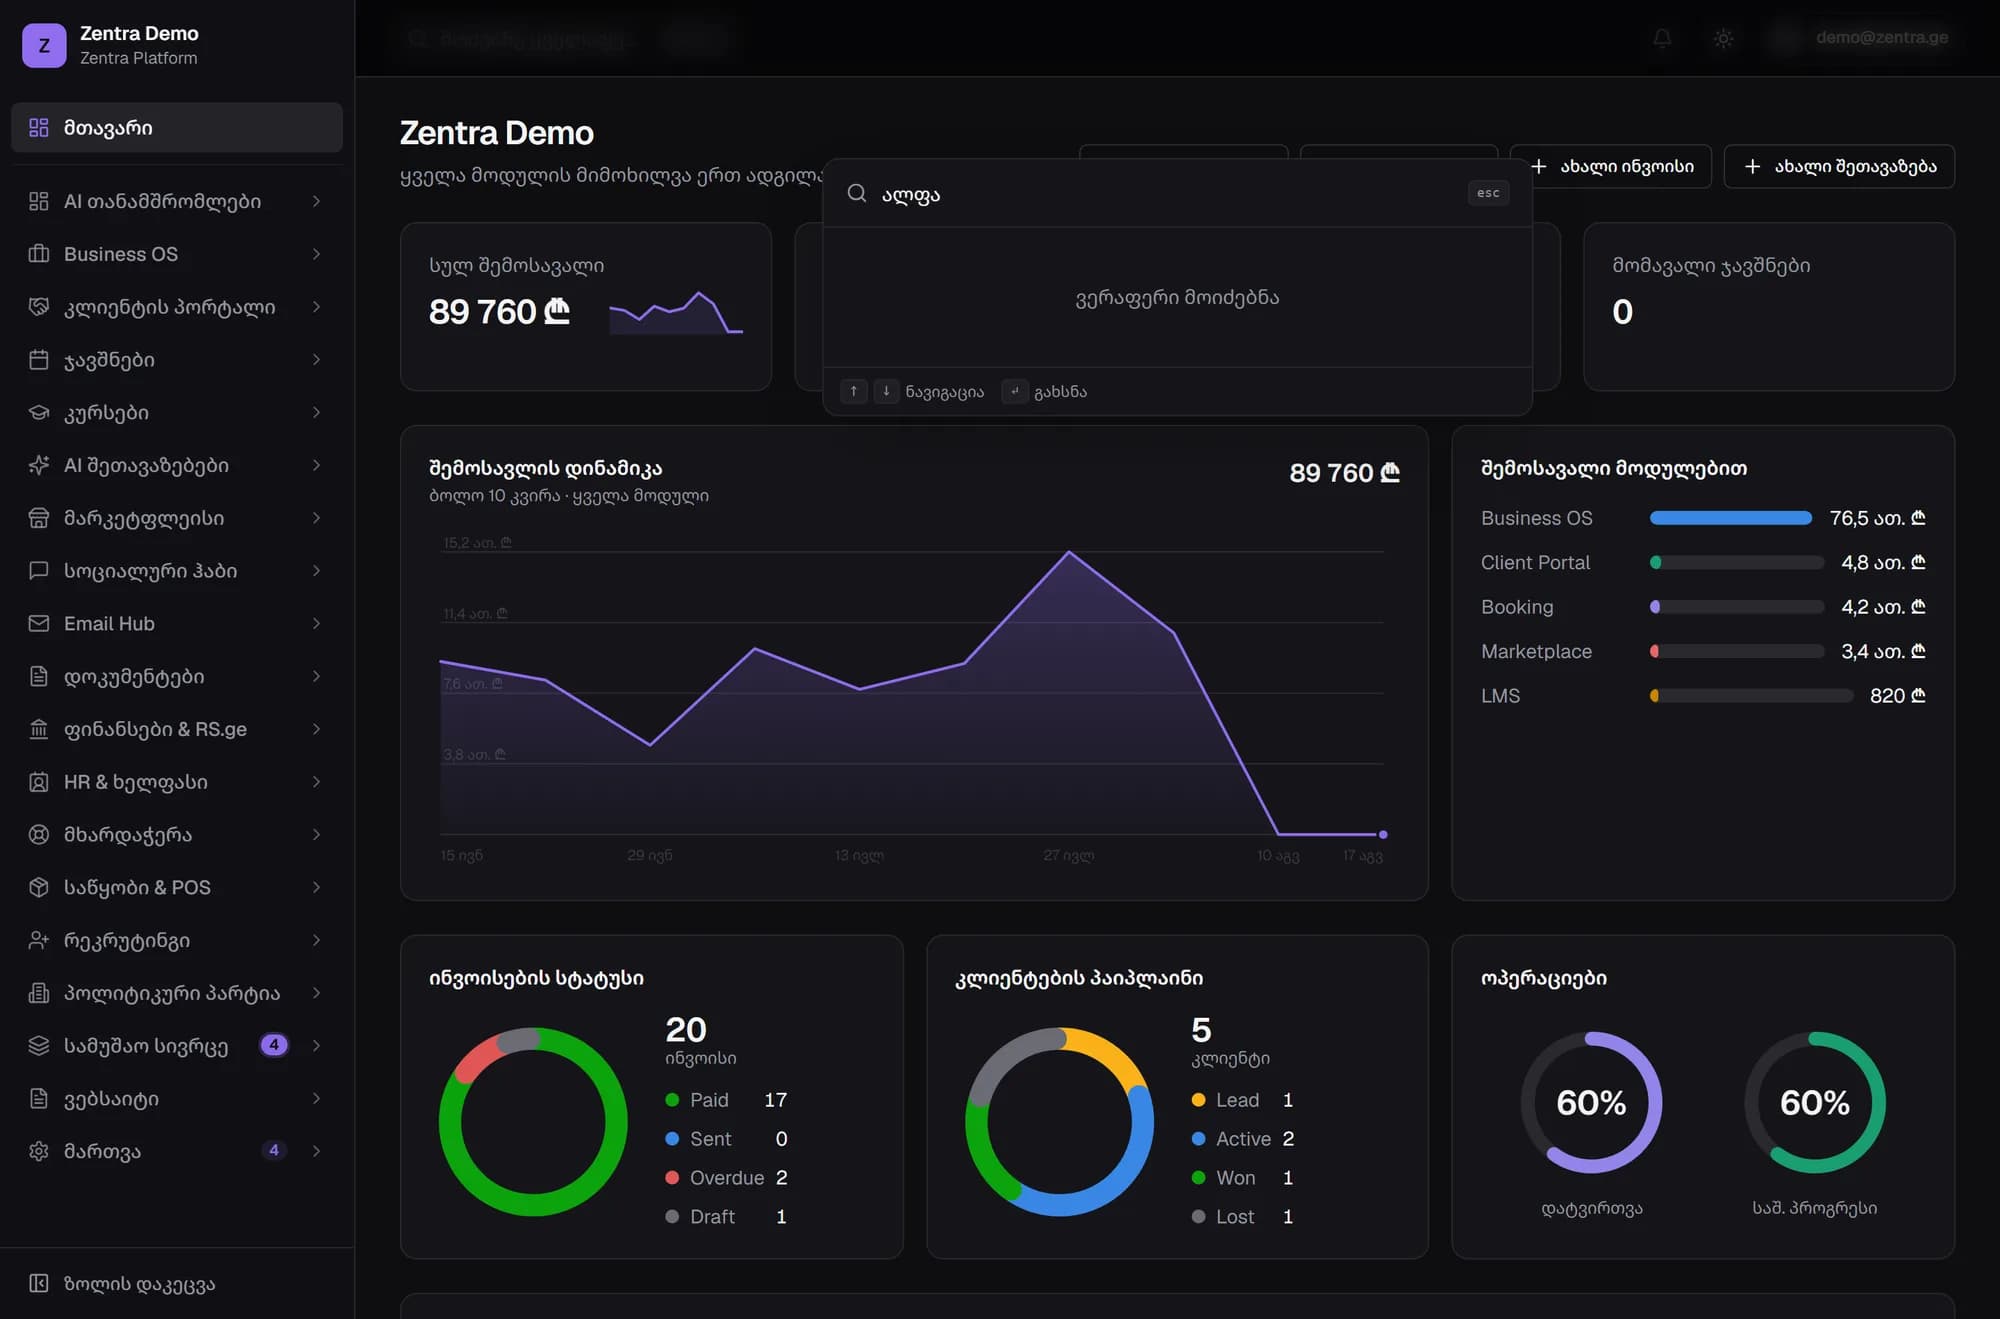Open the demo@zentra.ge account menu

(1861, 38)
